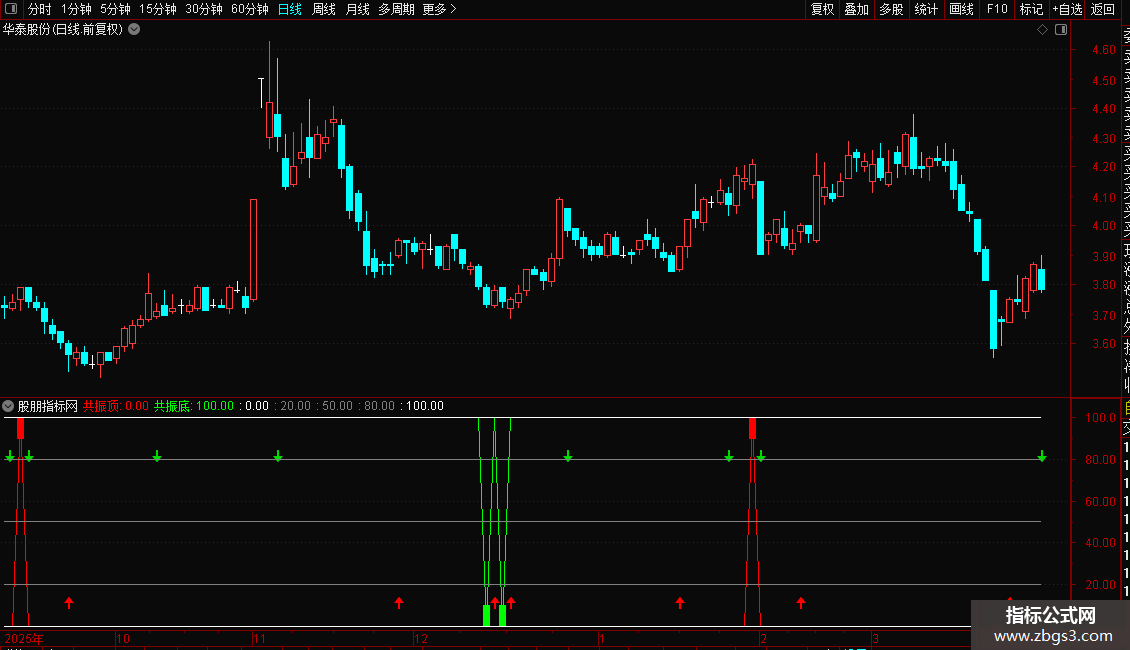Select the 5分钟 period
The height and width of the screenshot is (650, 1130).
coord(115,9)
